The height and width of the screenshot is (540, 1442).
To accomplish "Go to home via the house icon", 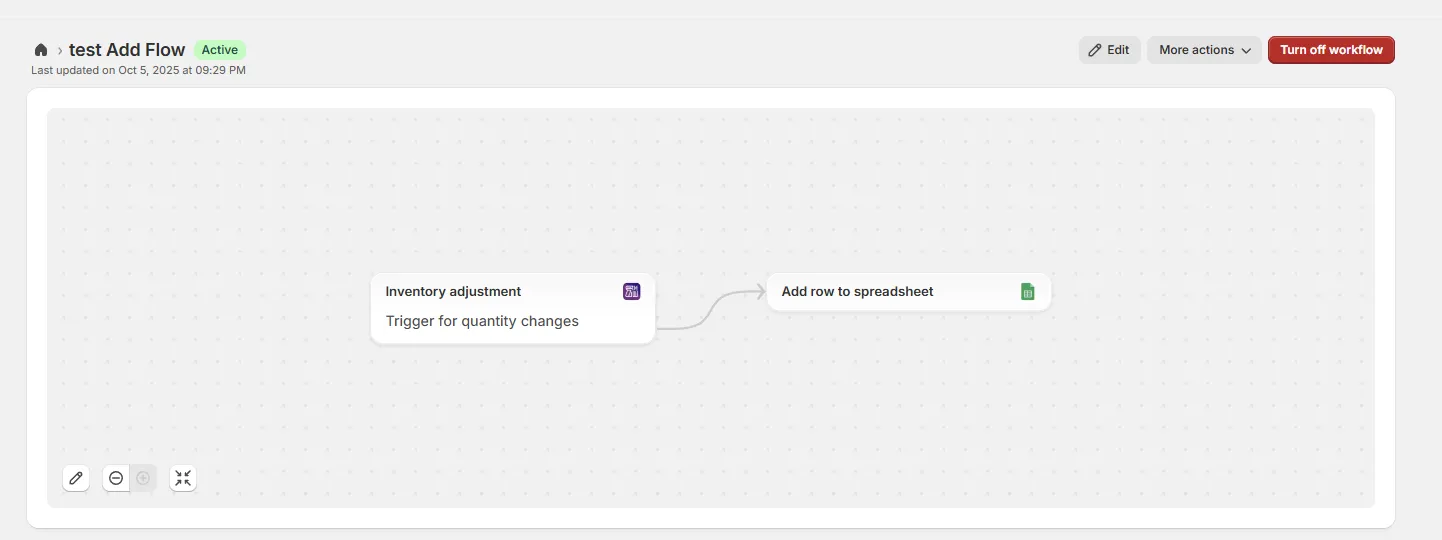I will coord(41,50).
